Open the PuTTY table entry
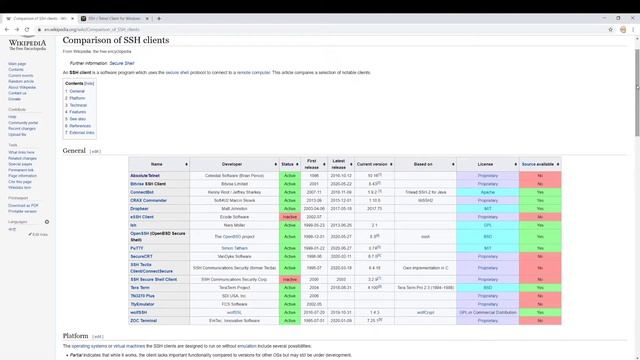The height and width of the screenshot is (360, 640). (137, 248)
